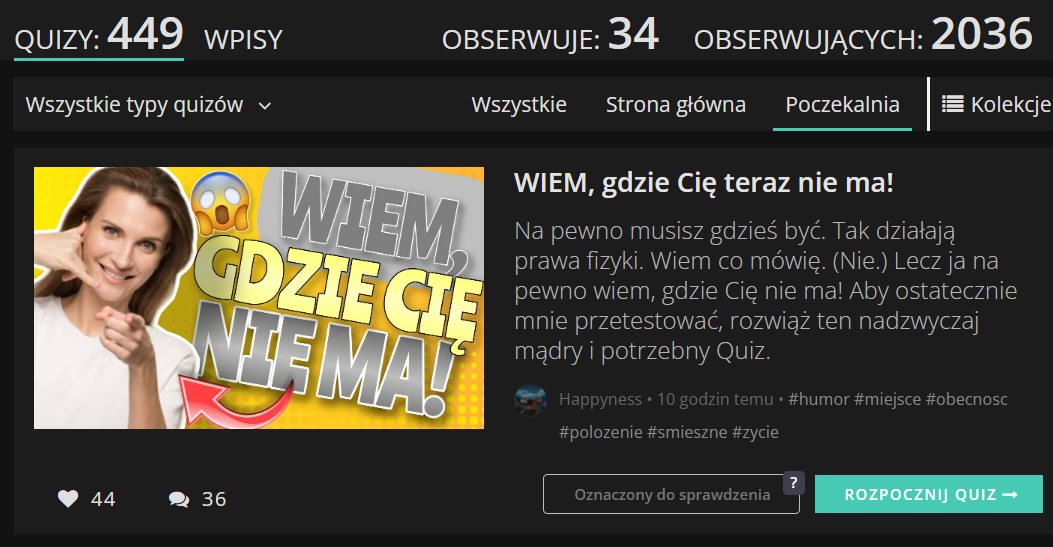Click the Happyness author name
This screenshot has height=547, width=1053.
coord(600,399)
